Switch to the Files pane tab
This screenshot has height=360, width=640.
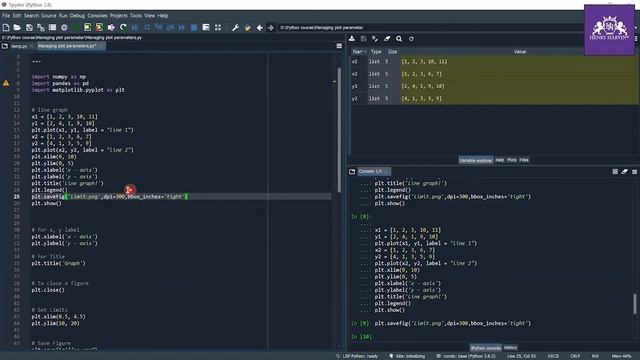point(524,160)
